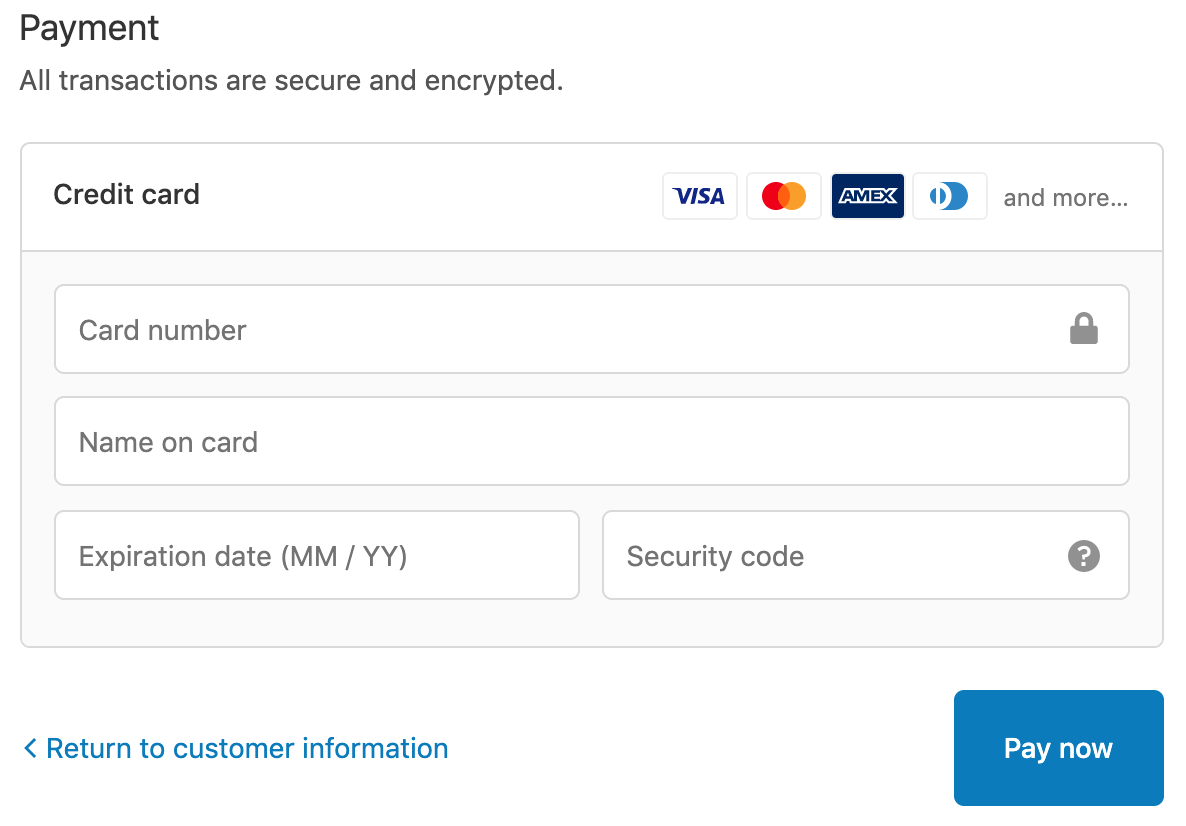Viewport: 1186px width, 826px height.
Task: Click the AMEX card logo
Action: coord(868,196)
